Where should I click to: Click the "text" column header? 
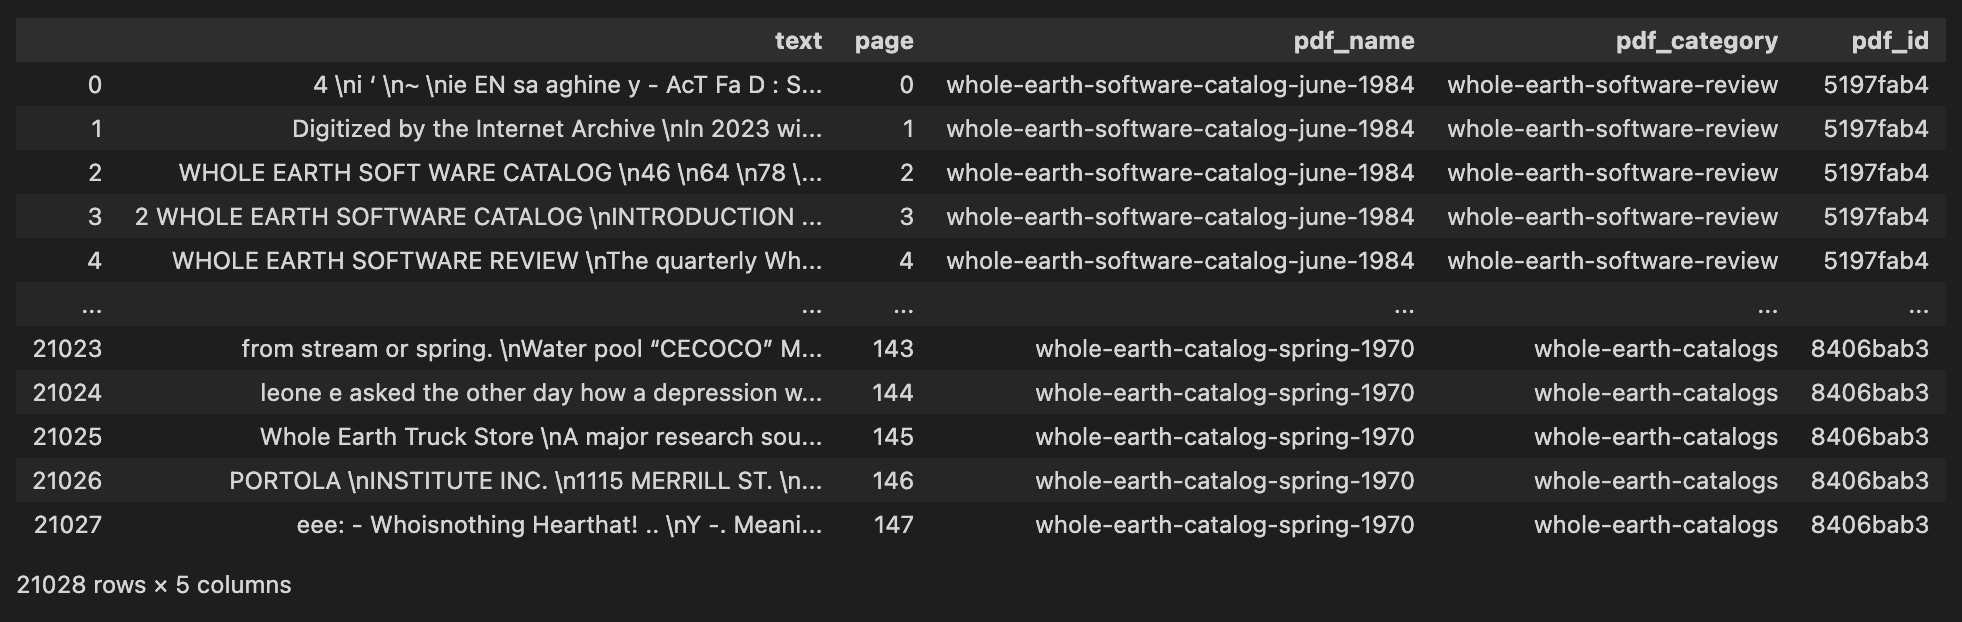797,41
